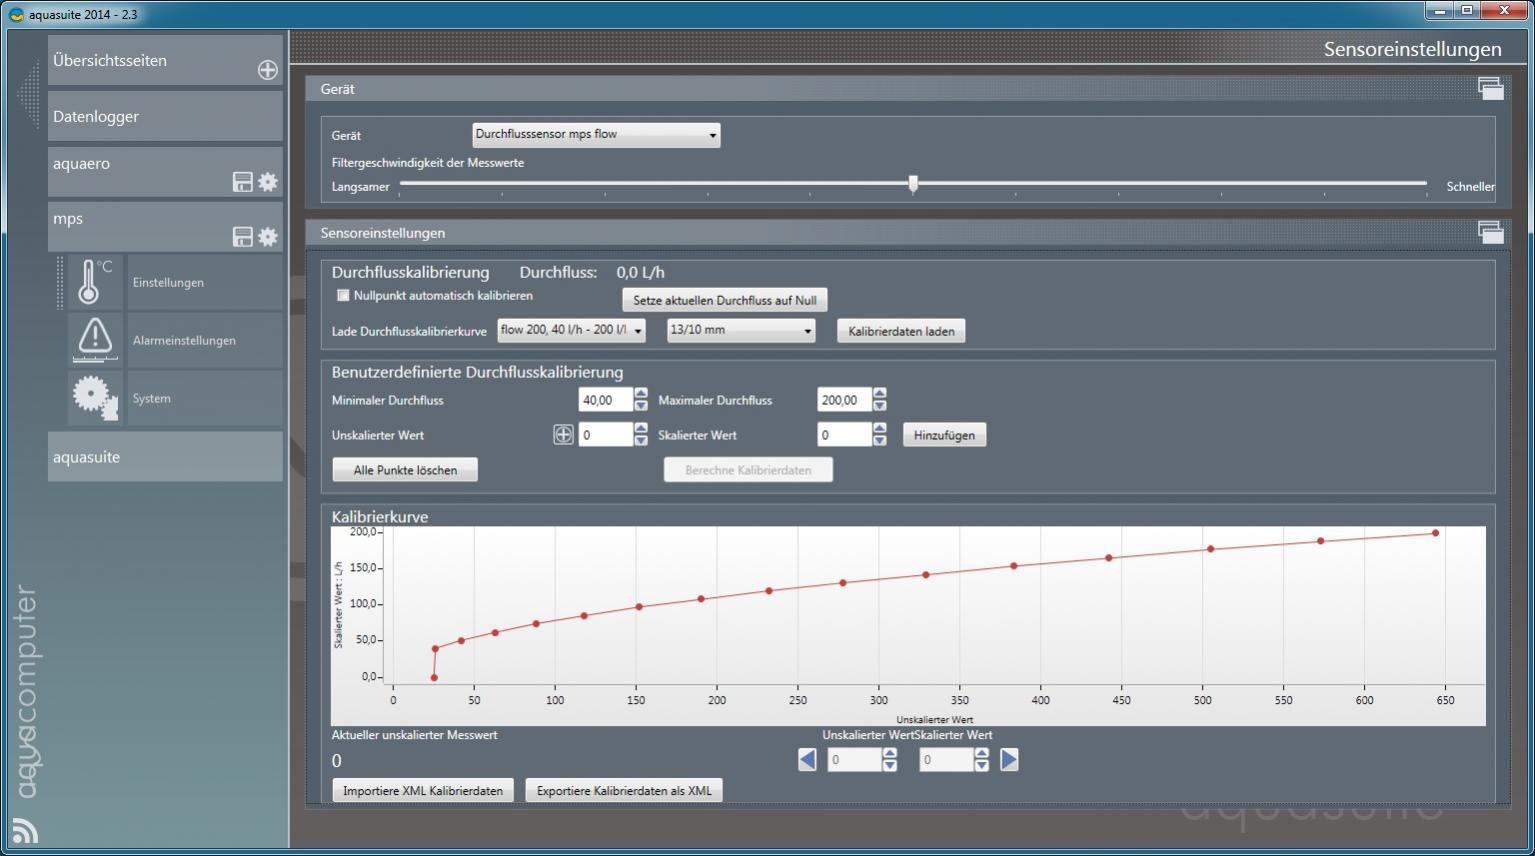Go to next calibration point arrow
Viewport: 1535px width, 856px height.
[x=1009, y=760]
